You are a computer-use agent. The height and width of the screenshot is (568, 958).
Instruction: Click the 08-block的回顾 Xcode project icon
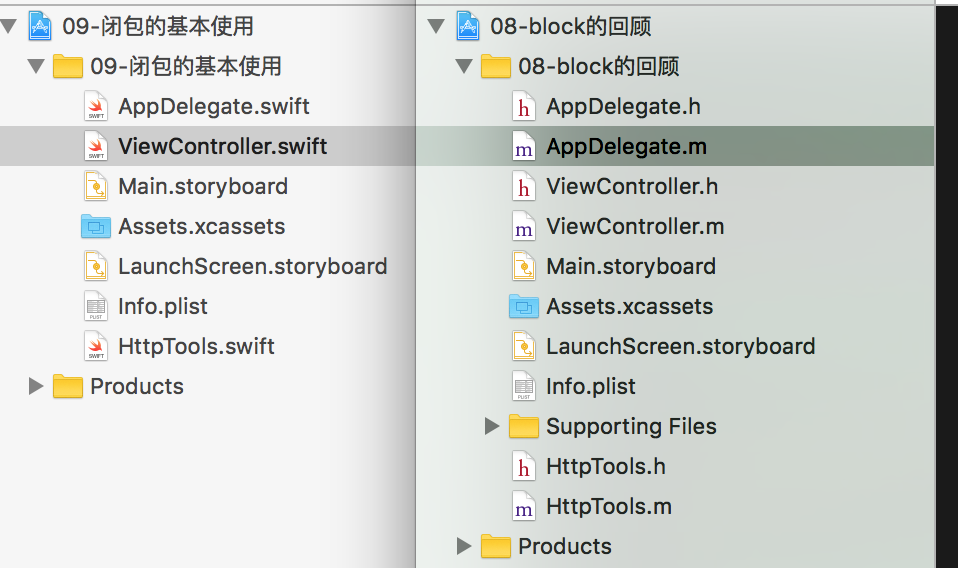468,26
